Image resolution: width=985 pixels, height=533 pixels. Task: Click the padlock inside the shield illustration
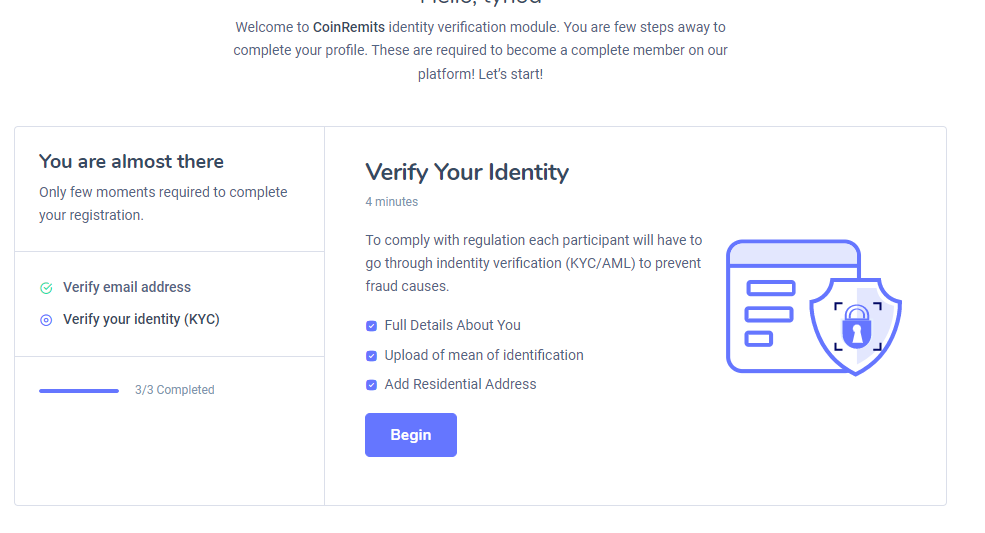[856, 328]
